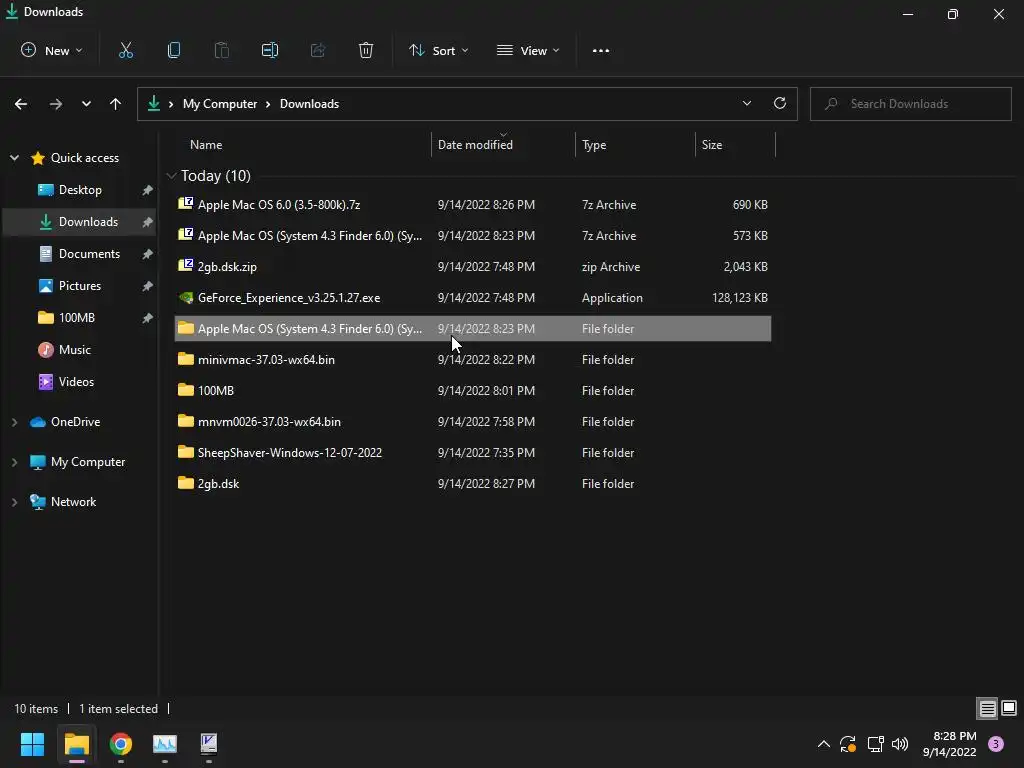Go forward with the right arrow
The image size is (1024, 768).
pos(56,104)
